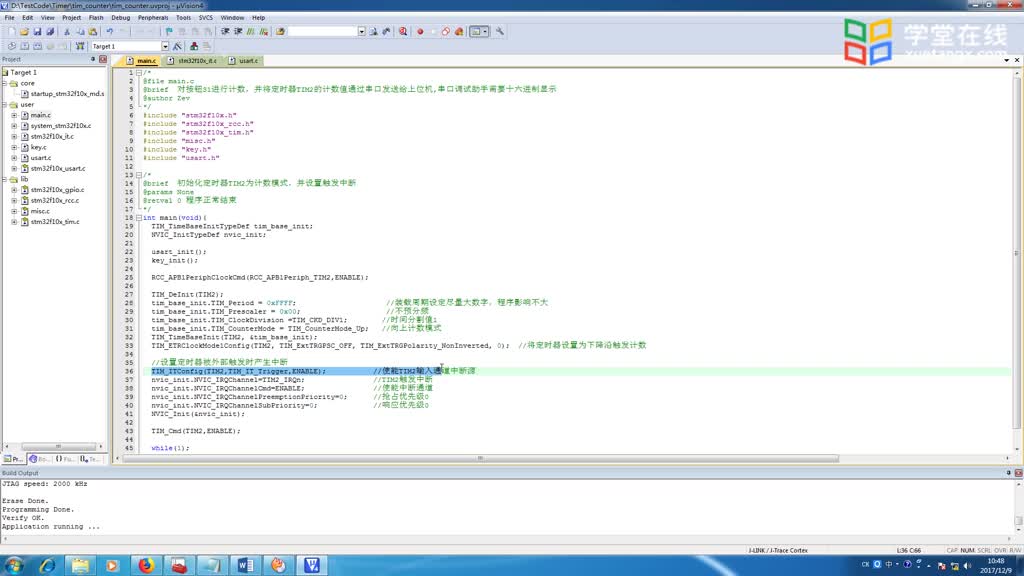Select the main.c editor tab
The width and height of the screenshot is (1024, 576).
[142, 61]
